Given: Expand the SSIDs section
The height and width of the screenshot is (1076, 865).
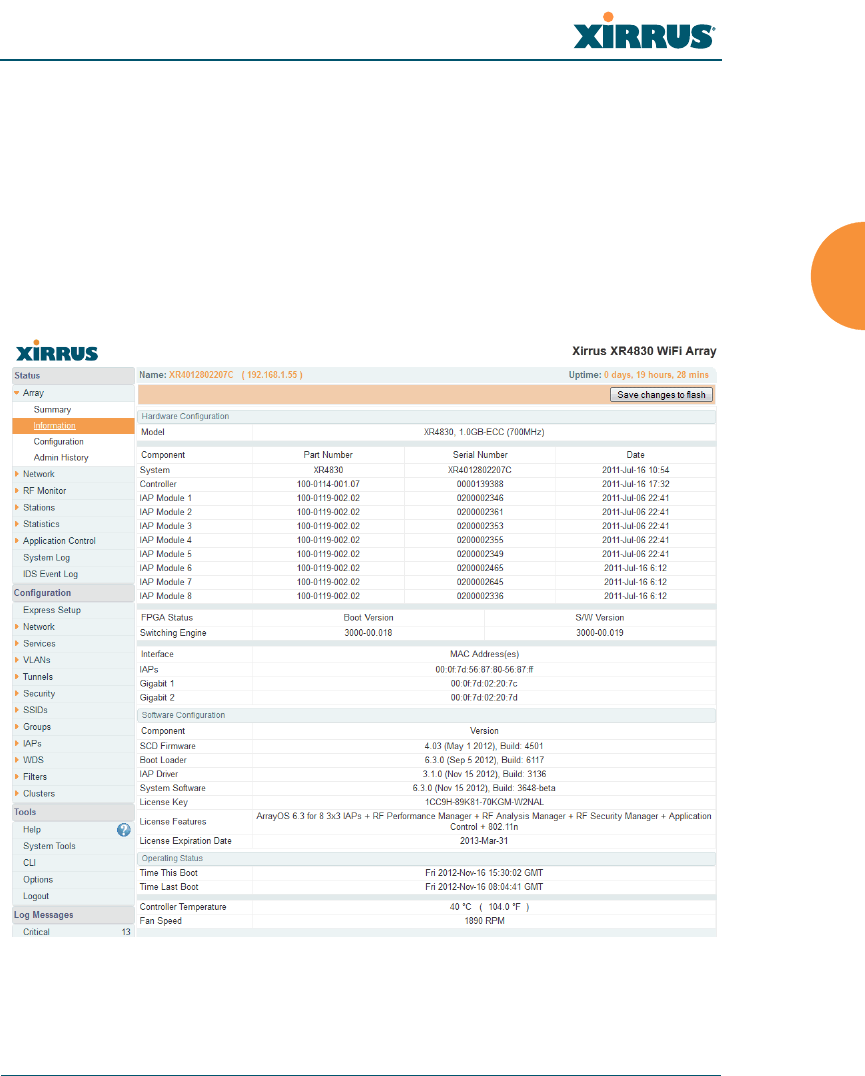Looking at the screenshot, I should [x=16, y=710].
